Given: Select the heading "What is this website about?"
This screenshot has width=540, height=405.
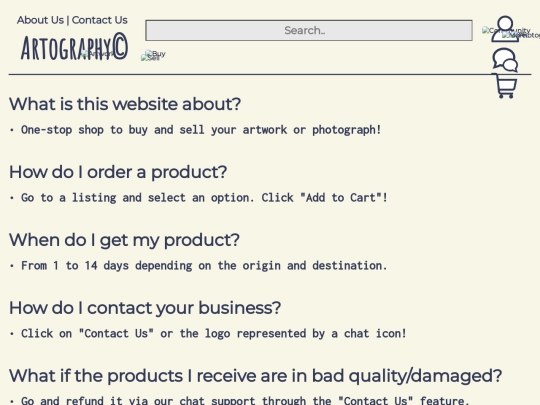Looking at the screenshot, I should click(125, 104).
